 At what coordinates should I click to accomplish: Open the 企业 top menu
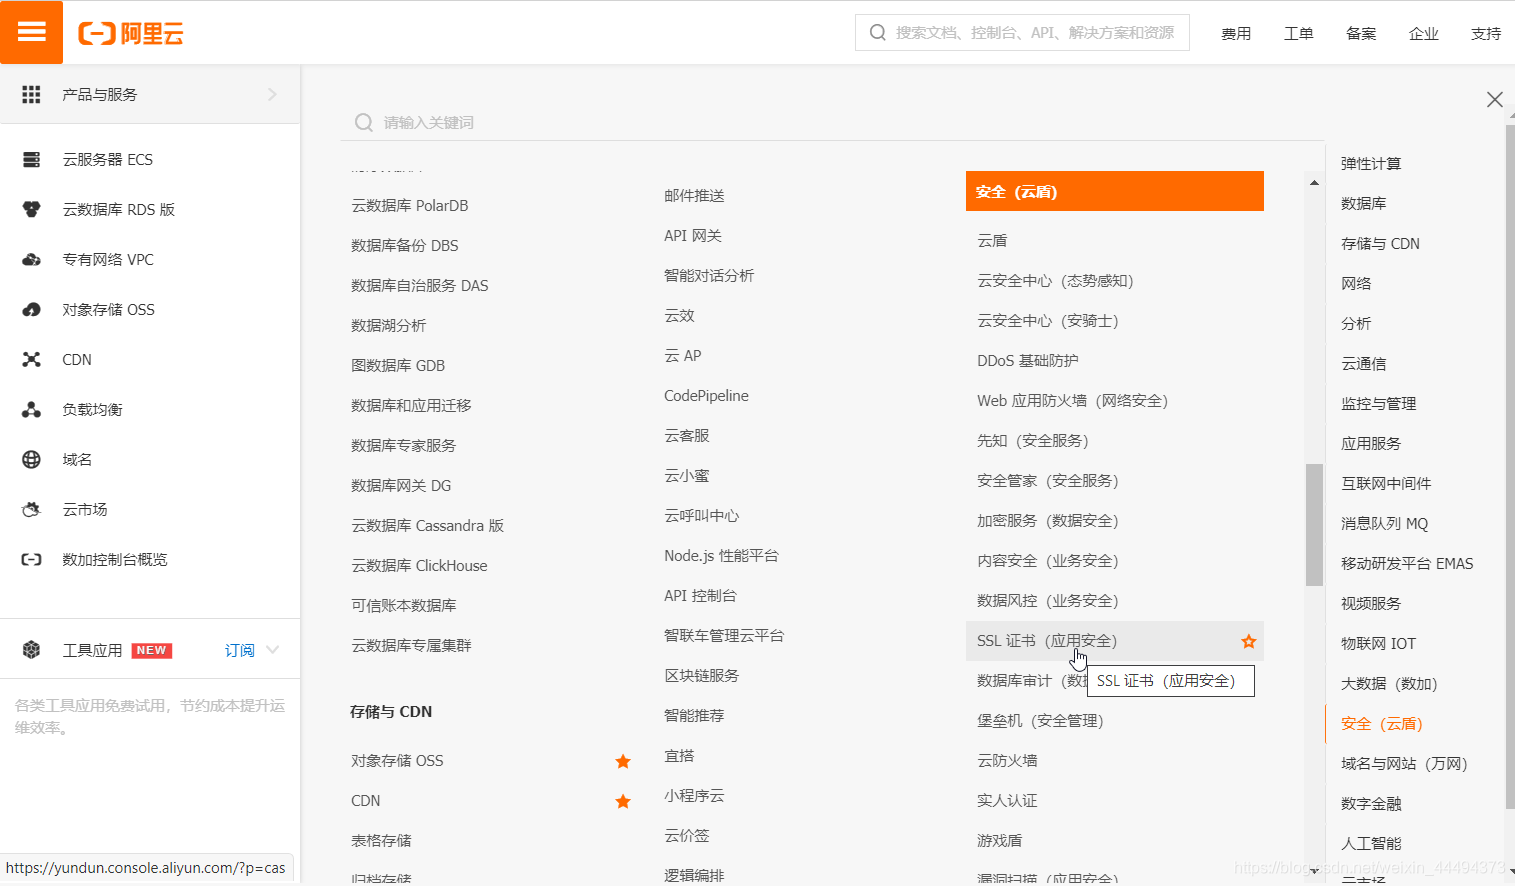[x=1424, y=34]
